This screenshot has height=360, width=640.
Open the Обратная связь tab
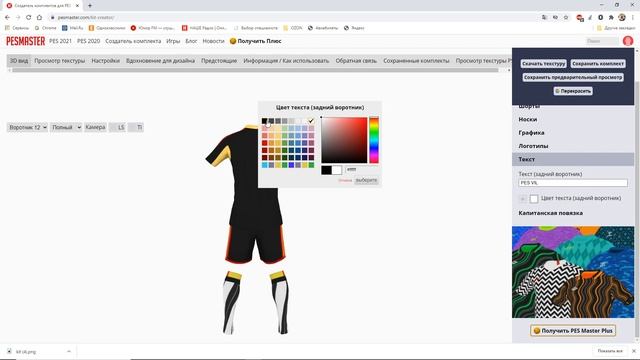click(356, 60)
